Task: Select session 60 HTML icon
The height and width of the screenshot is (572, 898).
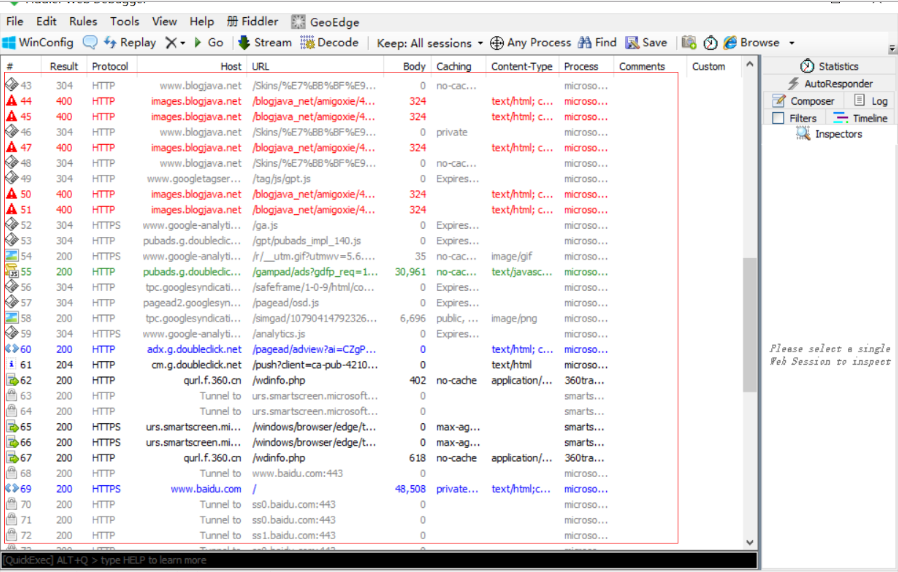Action: (x=11, y=349)
